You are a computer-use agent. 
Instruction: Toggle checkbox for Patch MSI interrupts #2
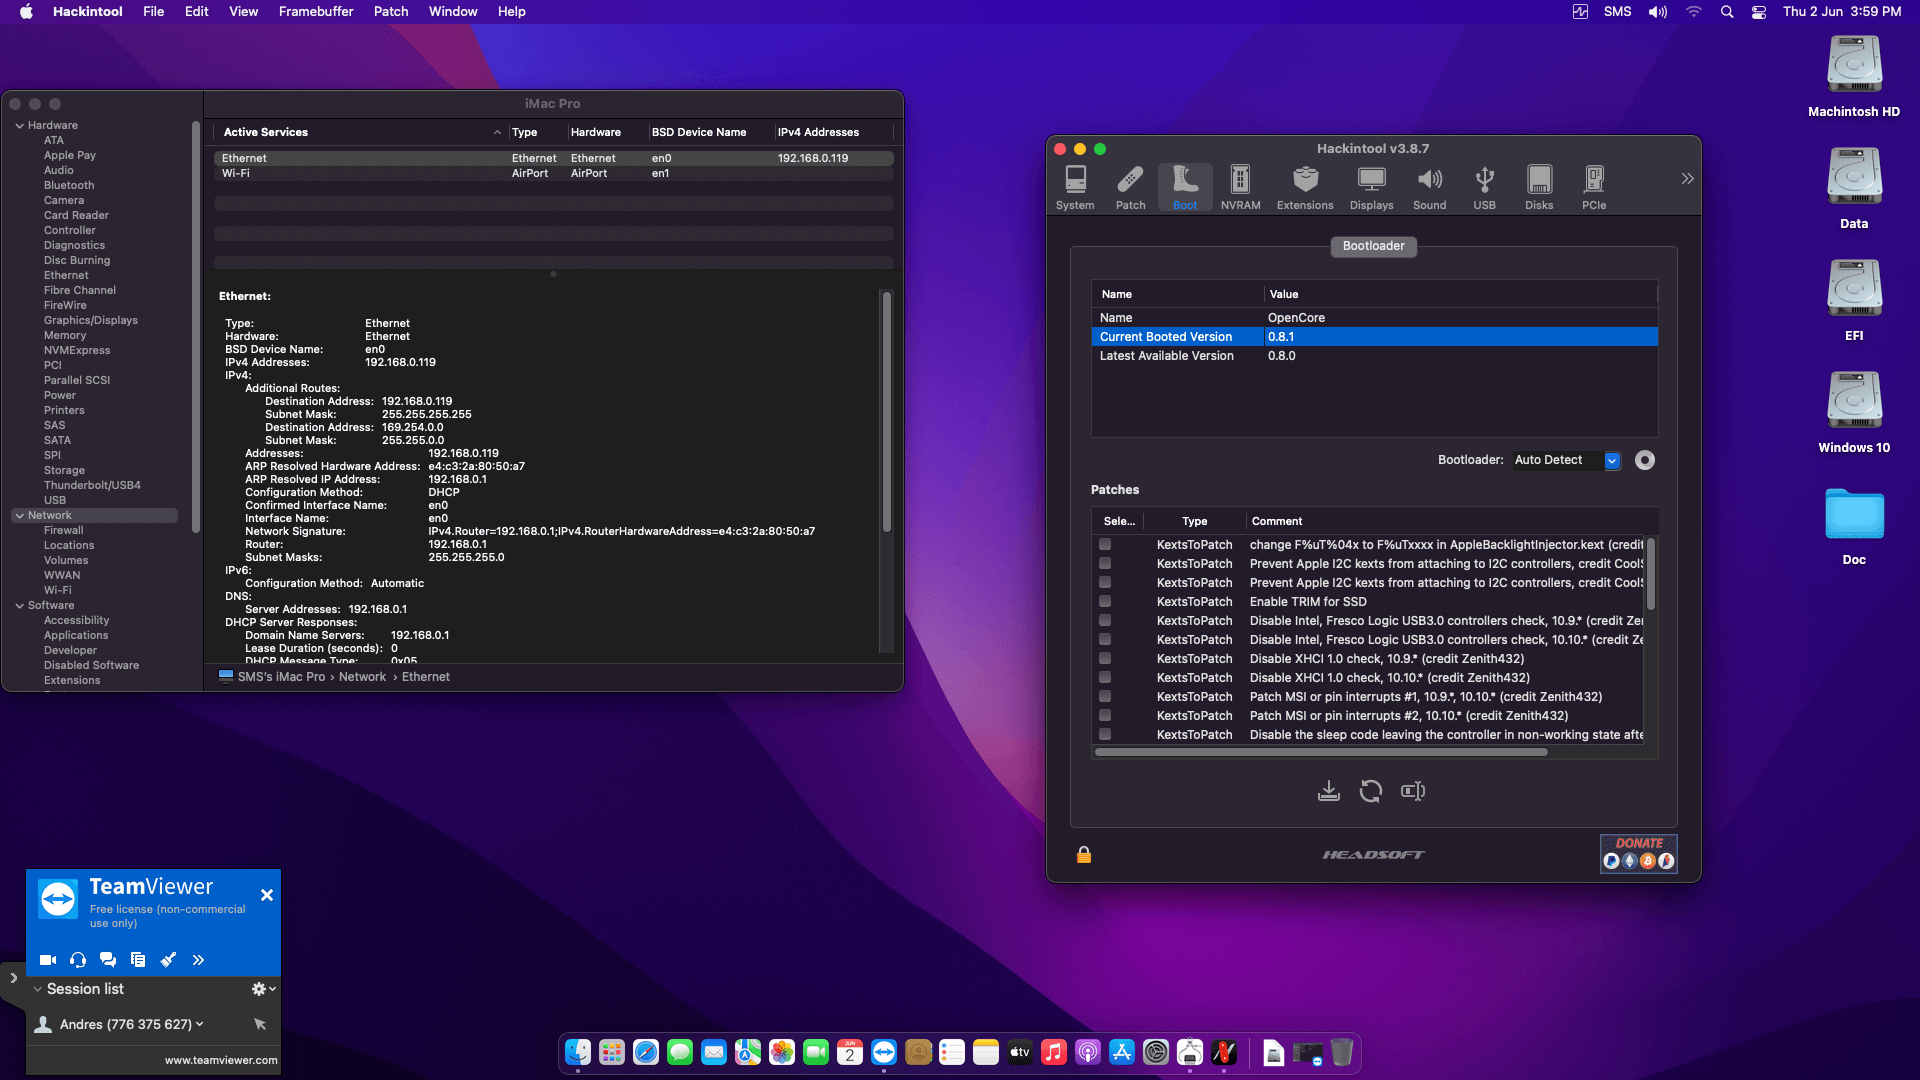click(1105, 715)
